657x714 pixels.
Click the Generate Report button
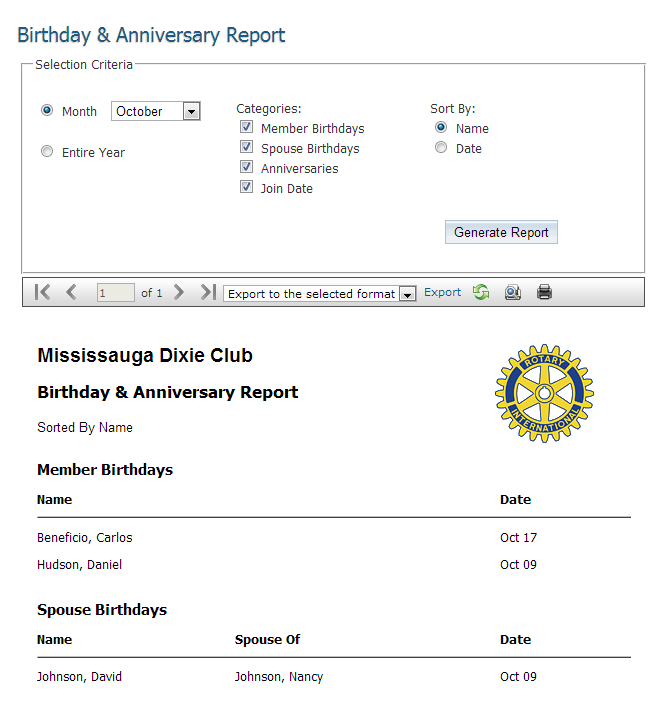tap(501, 232)
